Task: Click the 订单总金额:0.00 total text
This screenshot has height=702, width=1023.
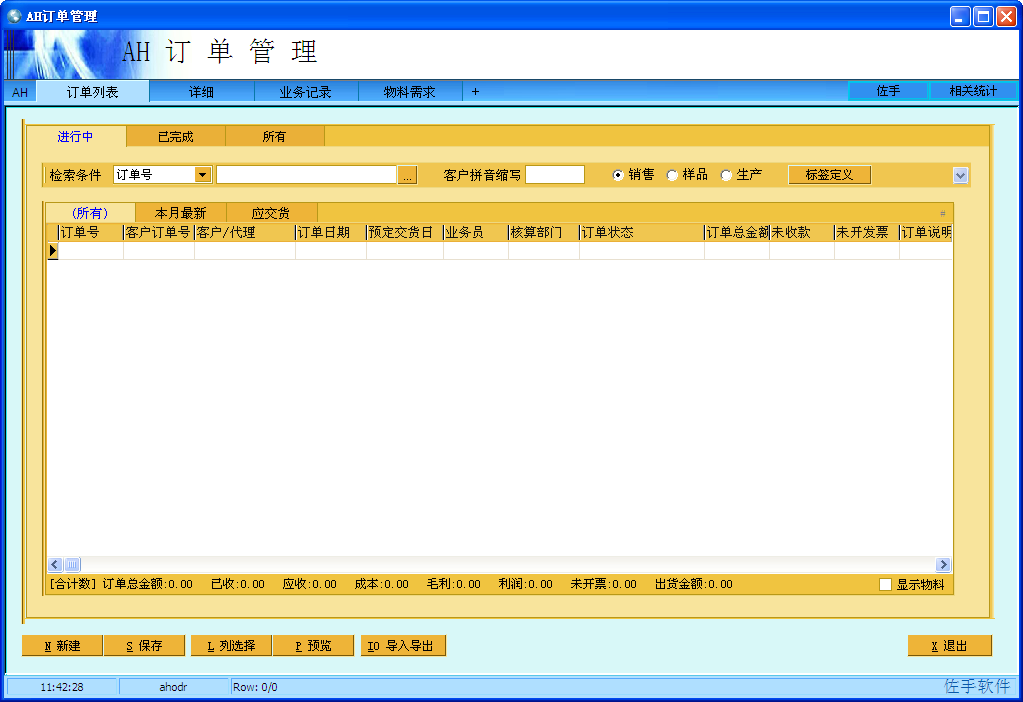Action: tap(147, 585)
